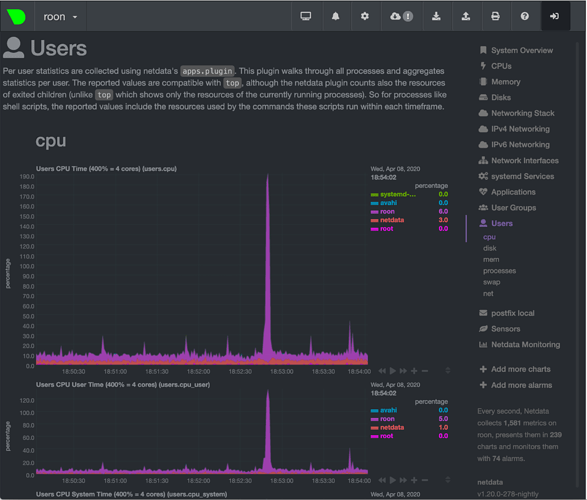Click the Users CPU Time chart resize handle

pos(448,371)
